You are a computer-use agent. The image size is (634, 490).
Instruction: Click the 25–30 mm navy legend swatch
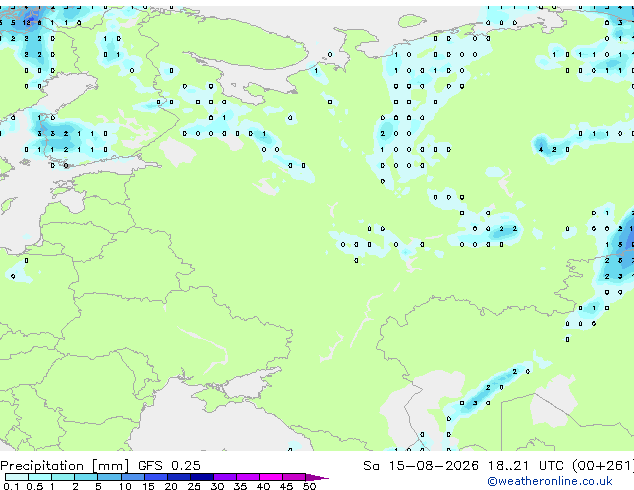click(202, 477)
